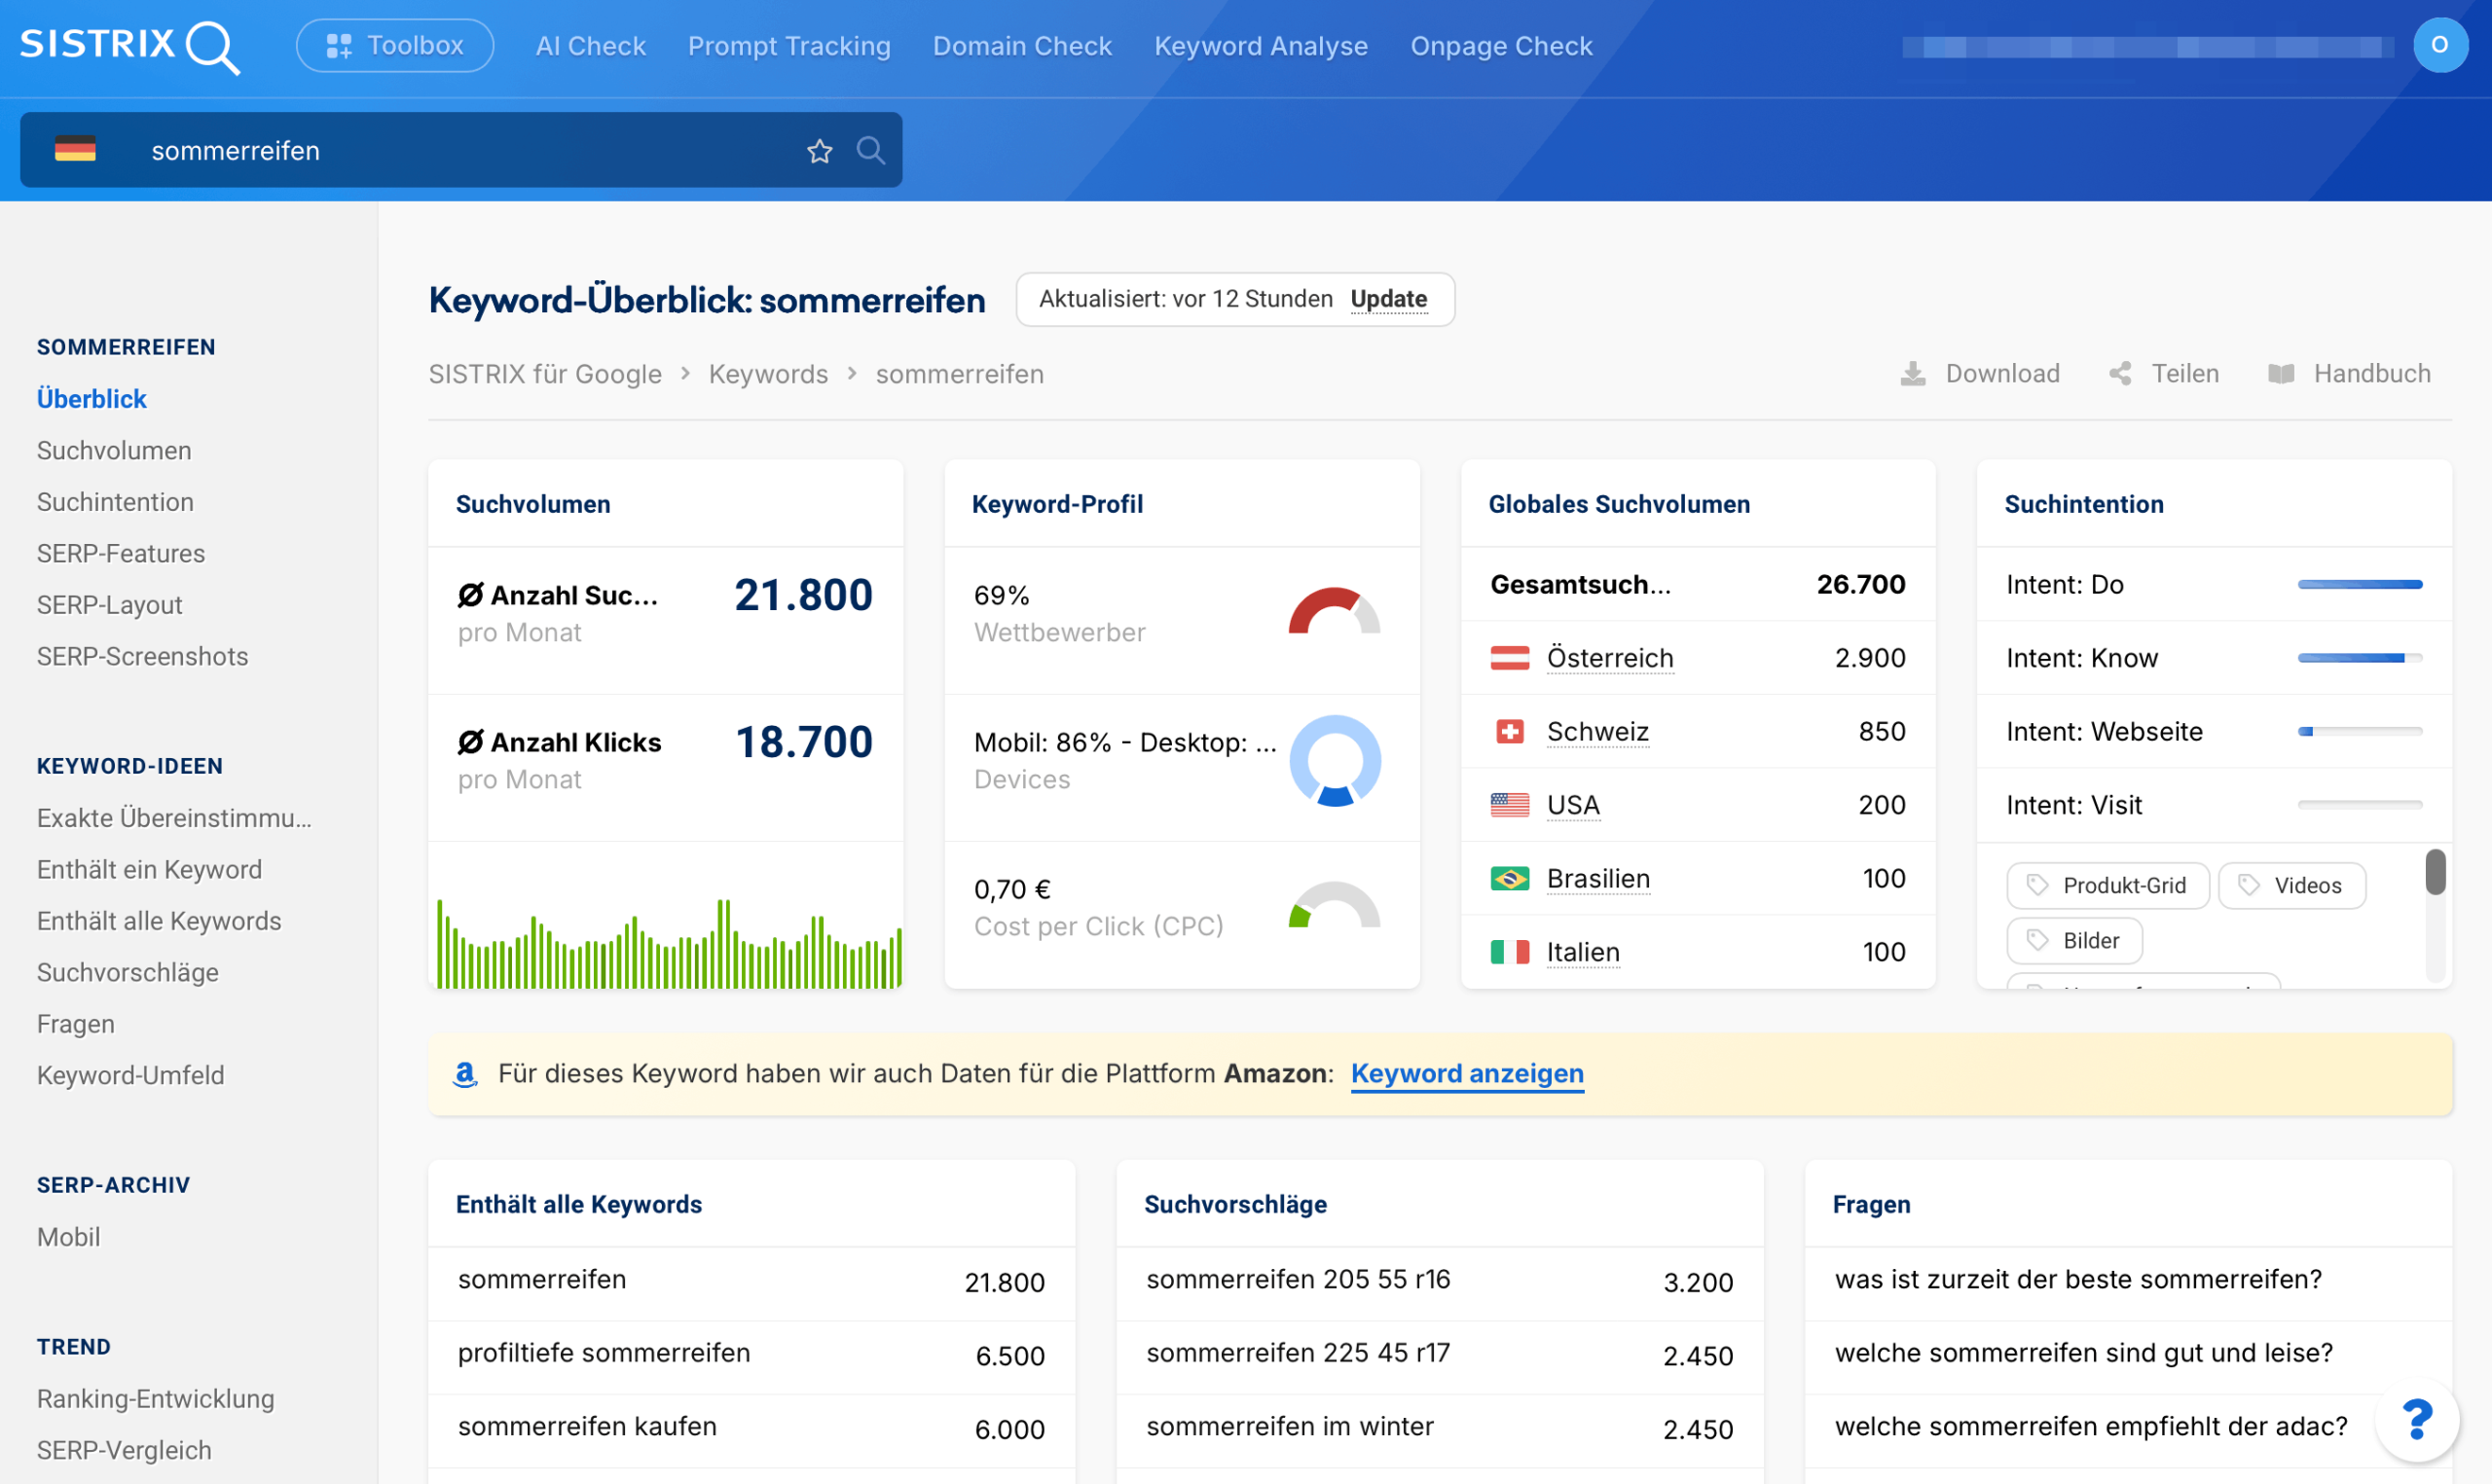Open Mobil under SERP-Archiv

point(69,1237)
